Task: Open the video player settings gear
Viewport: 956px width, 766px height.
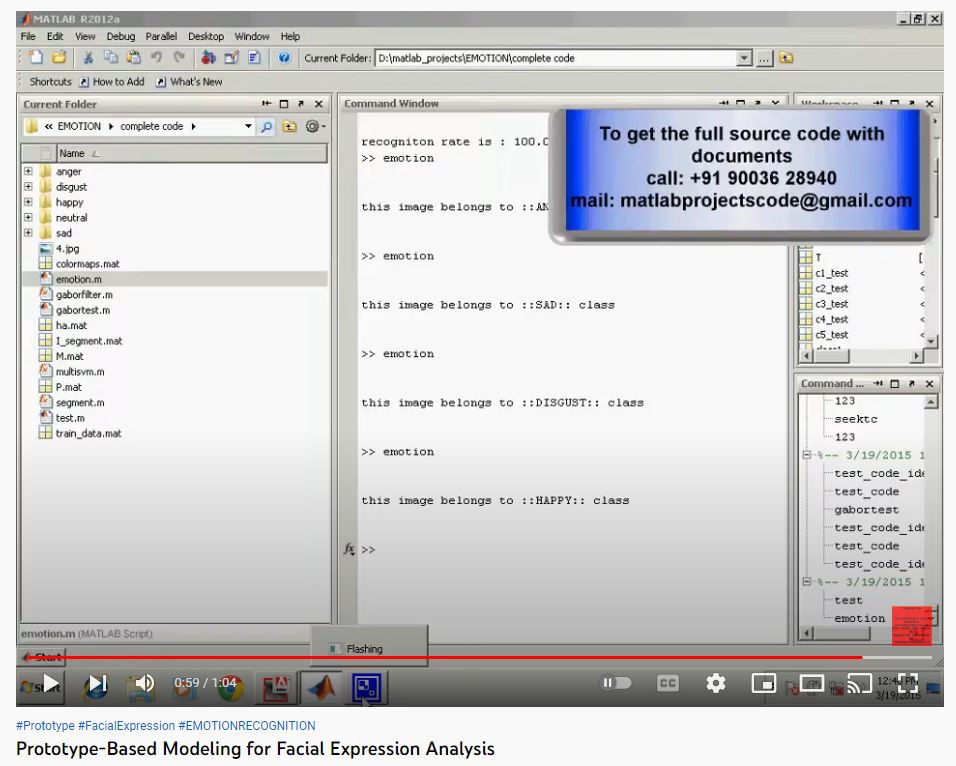Action: click(x=715, y=683)
